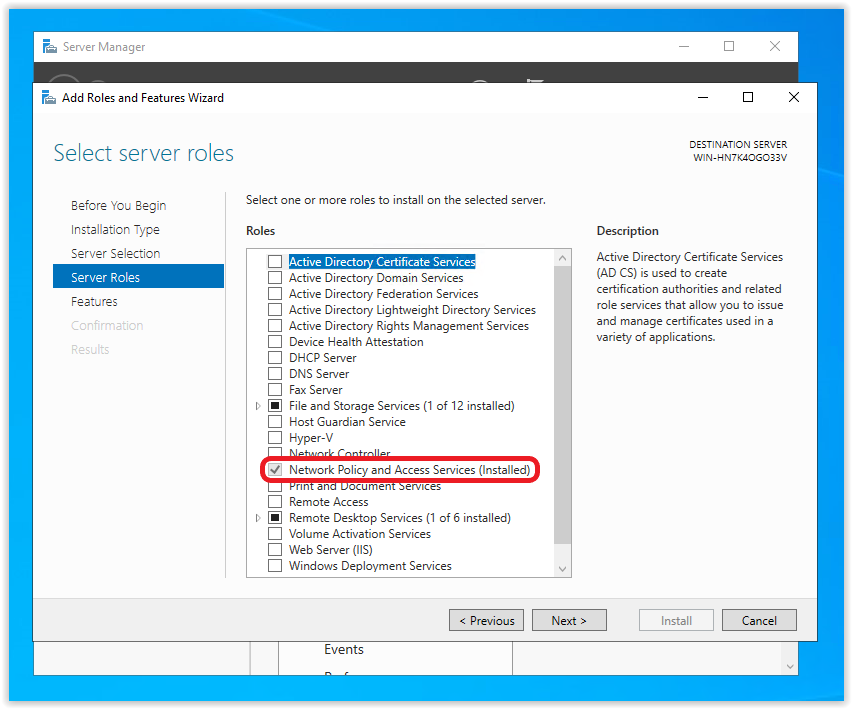Check Volume Activation Services role

click(x=275, y=534)
